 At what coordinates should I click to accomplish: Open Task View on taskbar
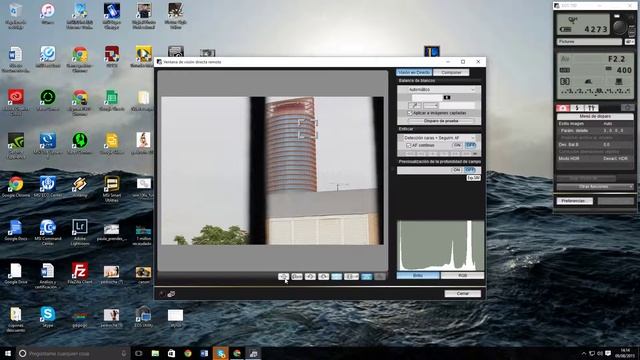click(x=139, y=353)
